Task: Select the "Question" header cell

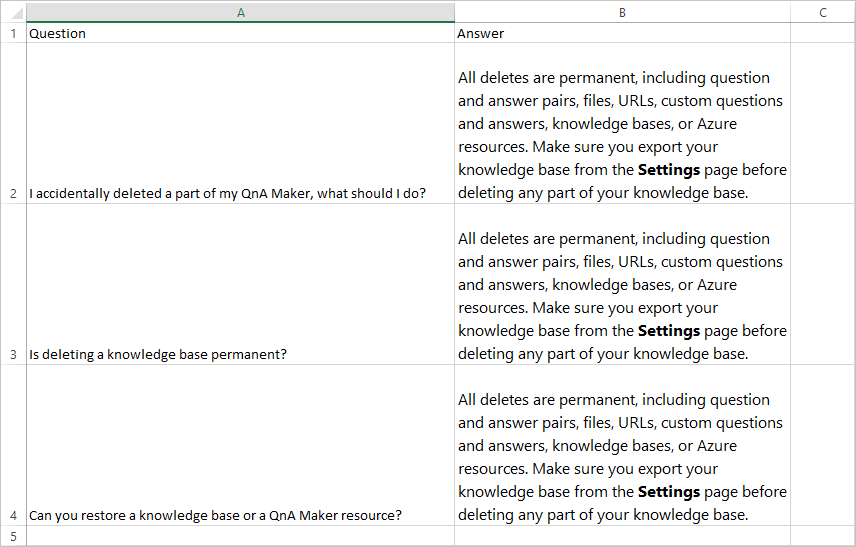Action: point(240,33)
